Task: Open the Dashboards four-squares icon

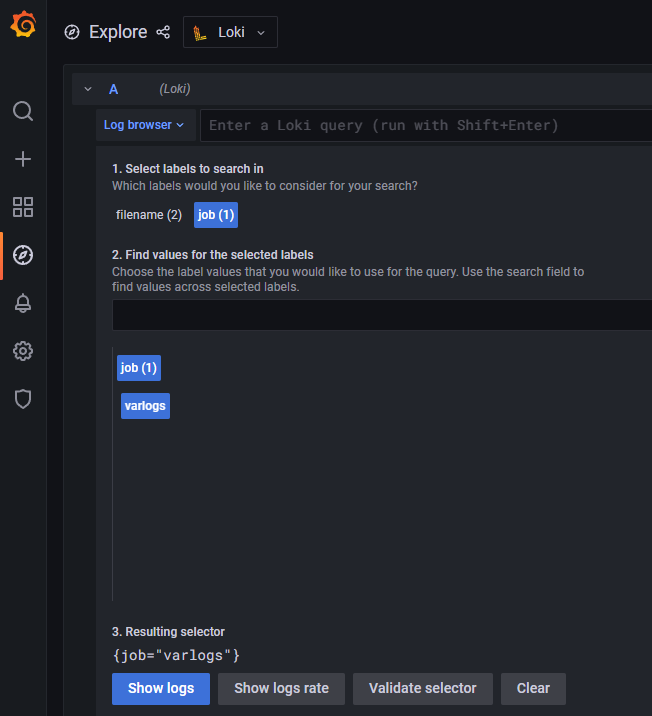Action: point(23,207)
